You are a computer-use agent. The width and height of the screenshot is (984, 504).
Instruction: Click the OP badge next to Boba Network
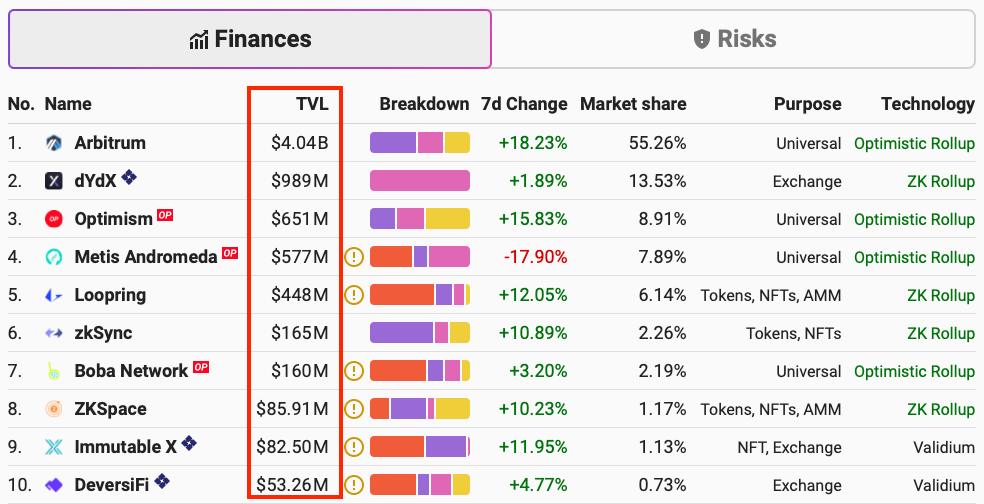[x=201, y=367]
